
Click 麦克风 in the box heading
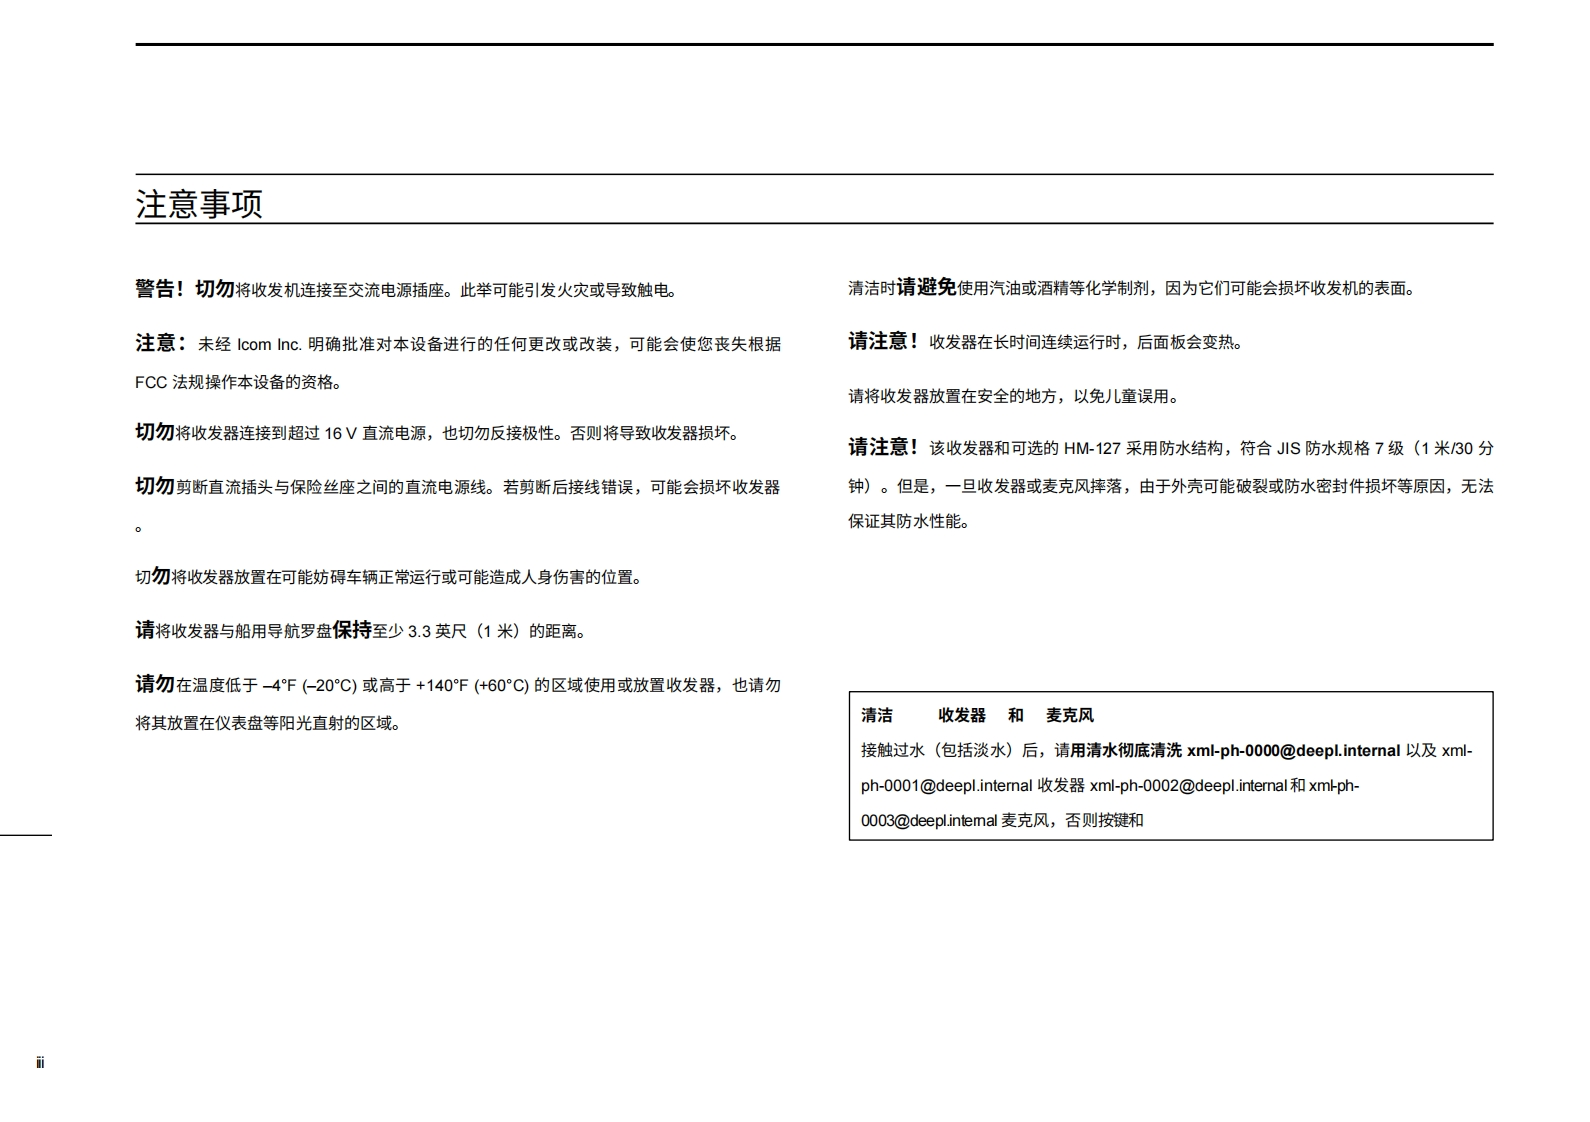[1069, 716]
